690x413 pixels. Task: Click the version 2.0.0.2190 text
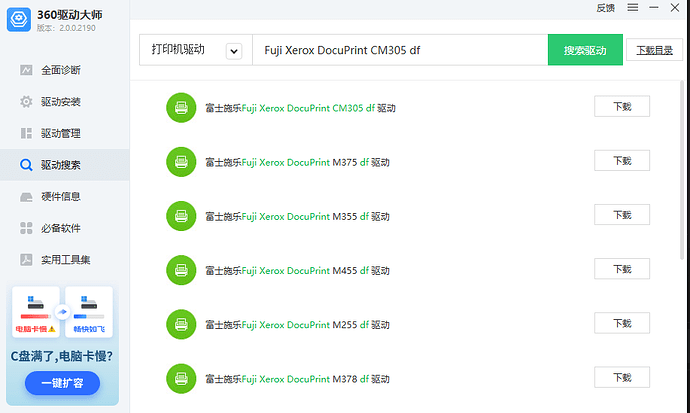(x=66, y=28)
